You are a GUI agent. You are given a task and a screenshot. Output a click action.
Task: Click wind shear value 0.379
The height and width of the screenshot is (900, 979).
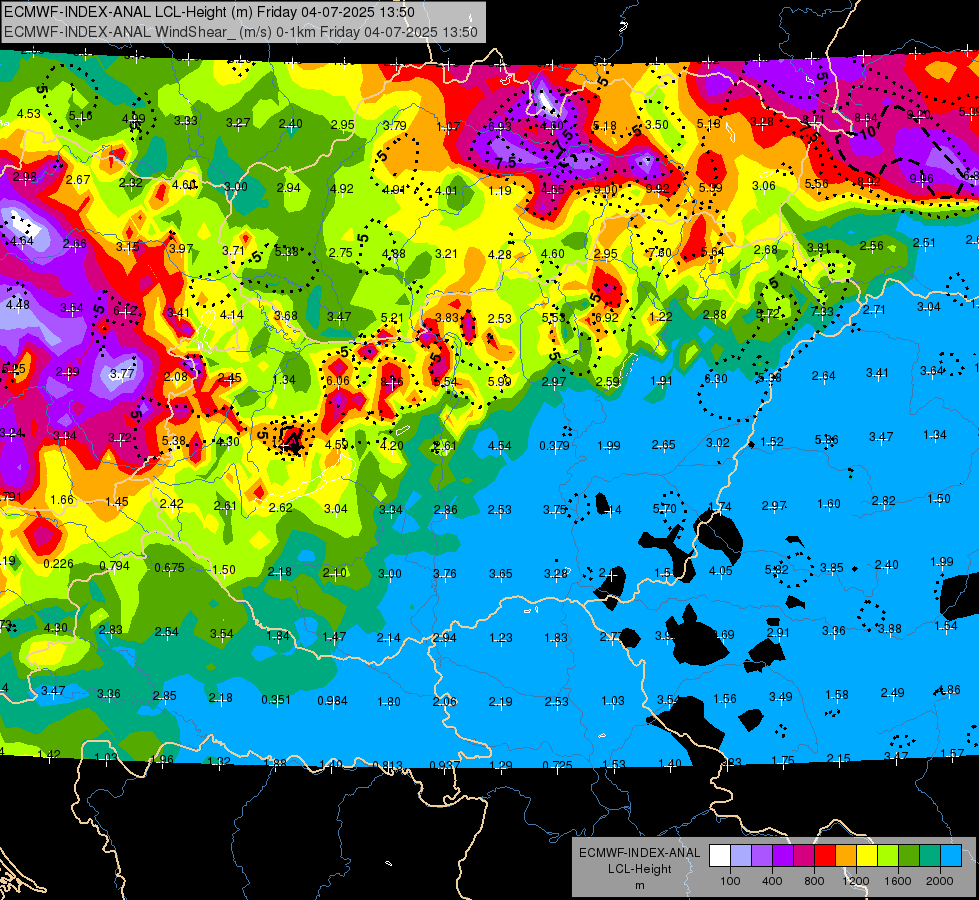point(554,445)
